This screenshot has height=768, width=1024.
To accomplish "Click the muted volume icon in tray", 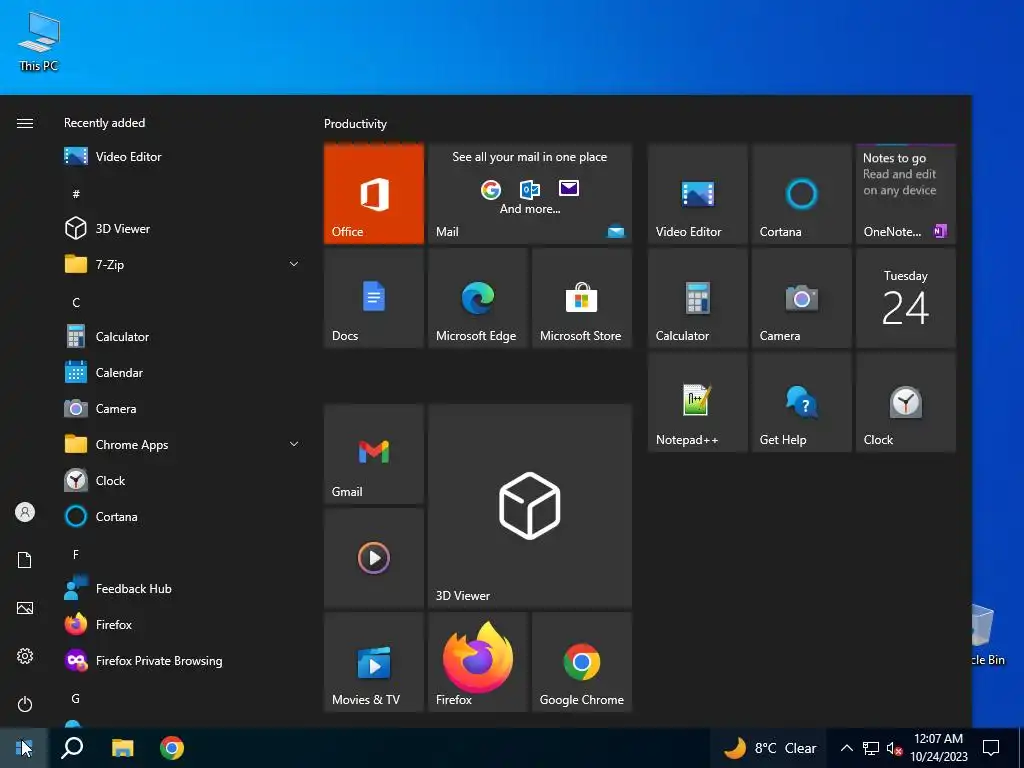I will tap(894, 748).
